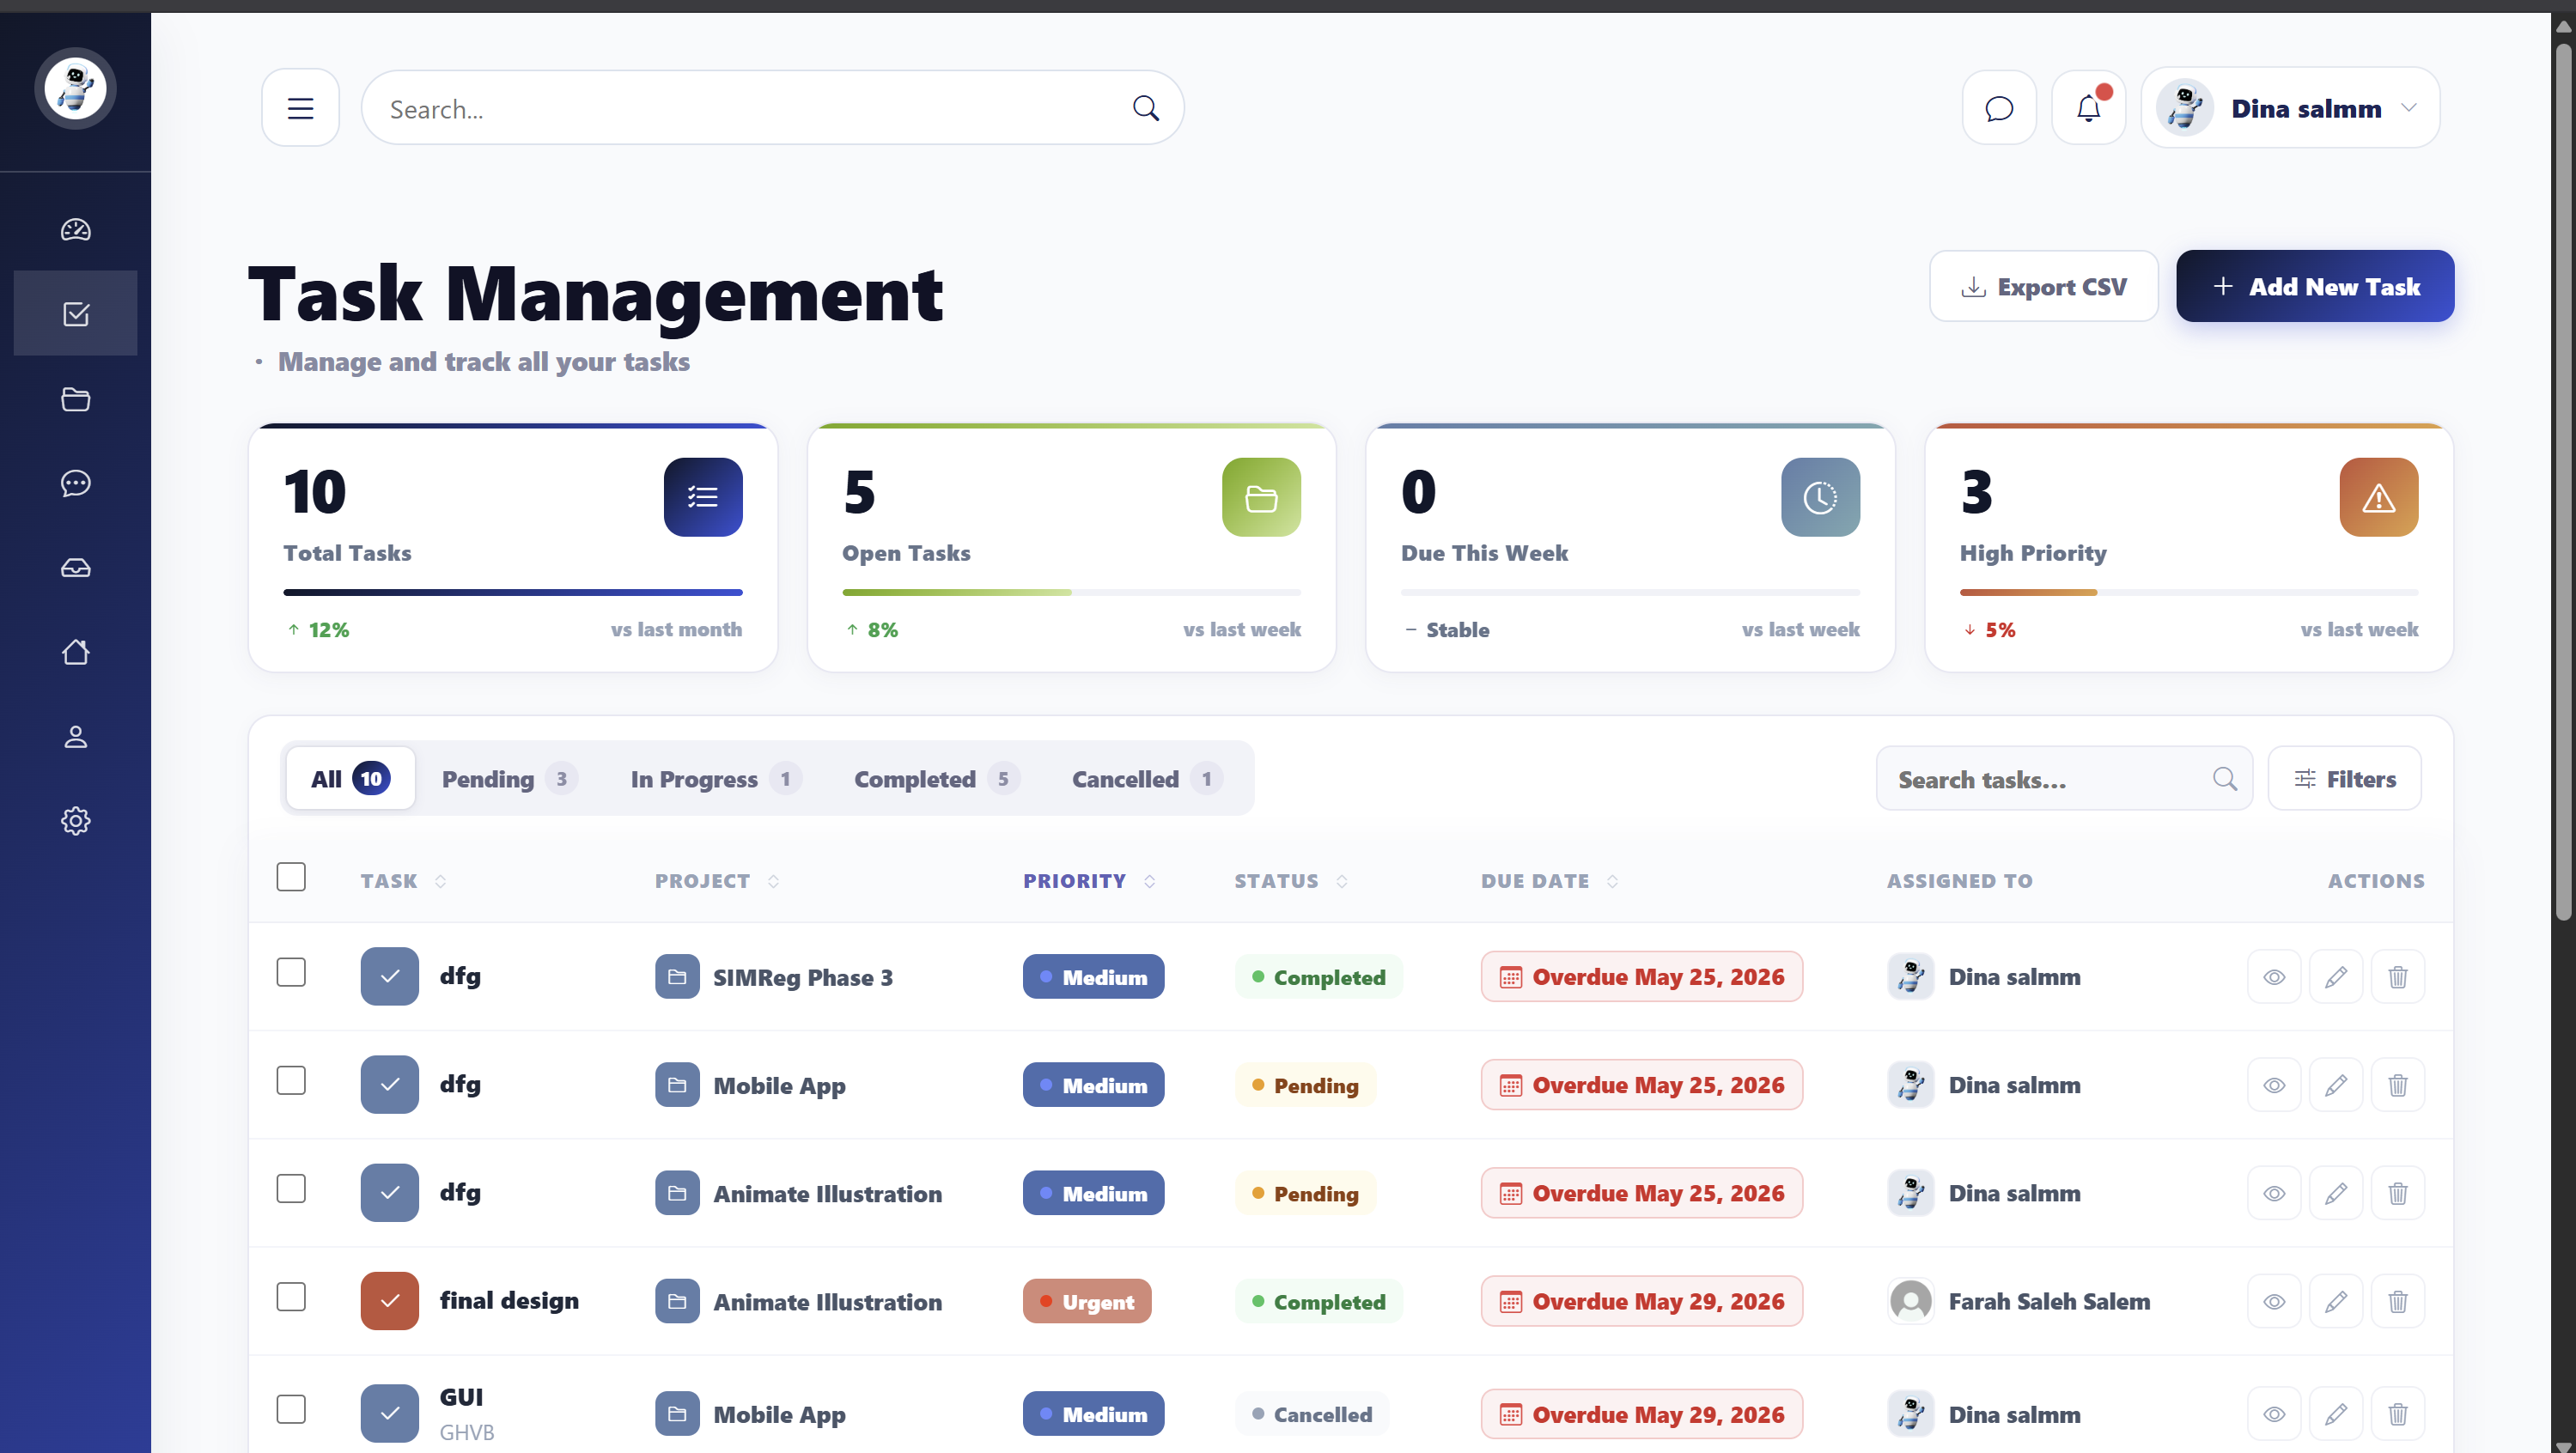Switch to the Completed tab
Image resolution: width=2576 pixels, height=1453 pixels.
pyautogui.click(x=936, y=779)
